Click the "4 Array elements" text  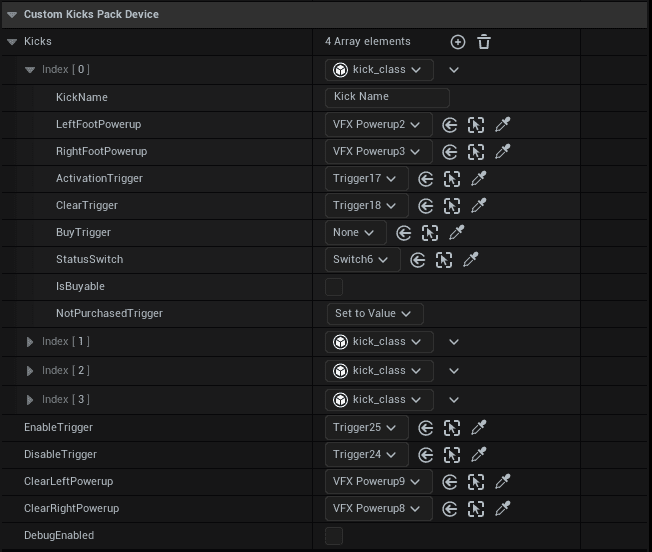[368, 42]
